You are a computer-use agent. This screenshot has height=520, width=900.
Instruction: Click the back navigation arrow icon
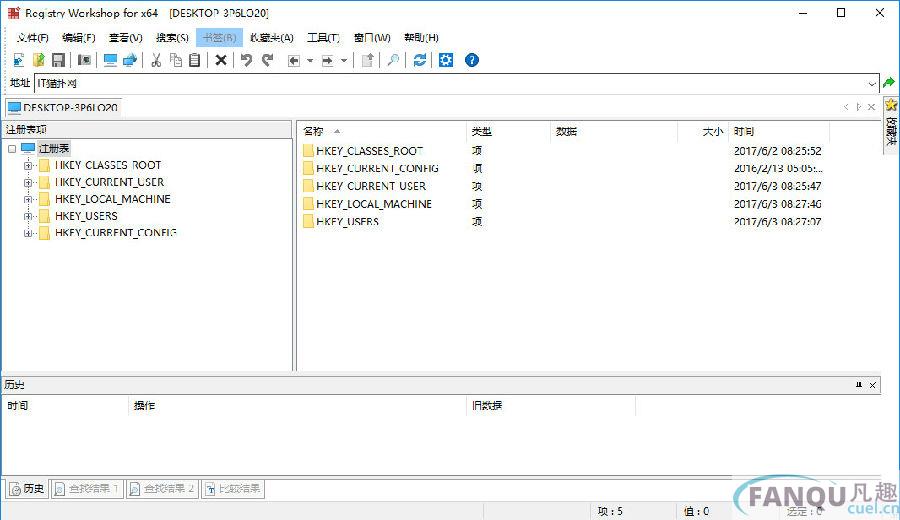tap(294, 60)
